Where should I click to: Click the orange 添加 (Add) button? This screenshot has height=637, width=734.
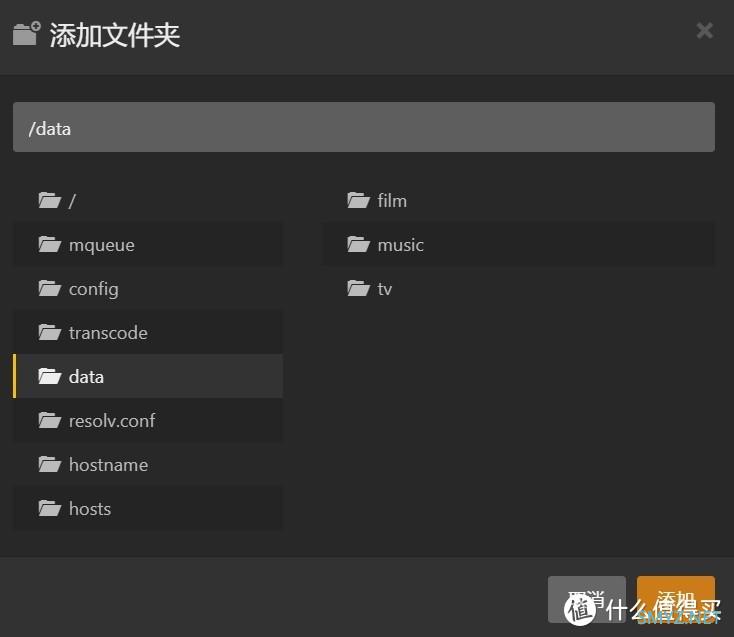(675, 599)
